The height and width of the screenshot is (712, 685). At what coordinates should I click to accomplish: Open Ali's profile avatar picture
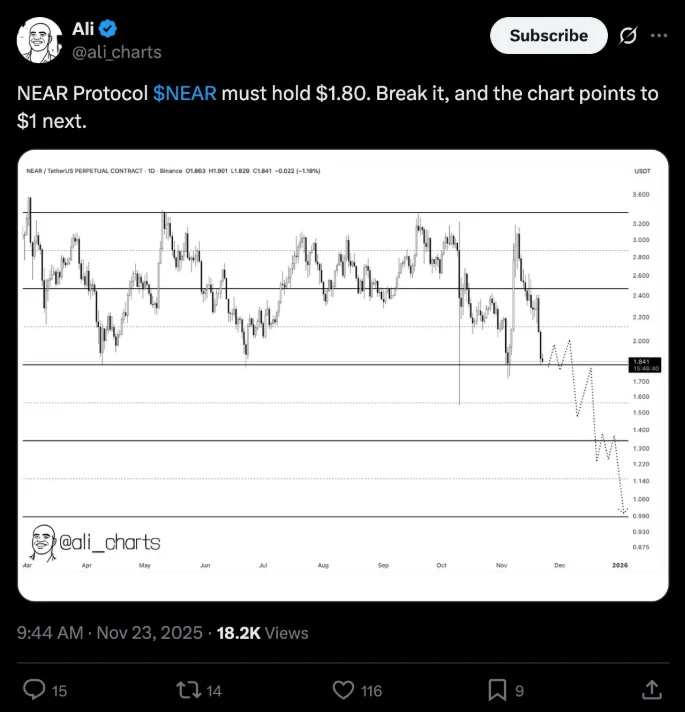click(38, 40)
